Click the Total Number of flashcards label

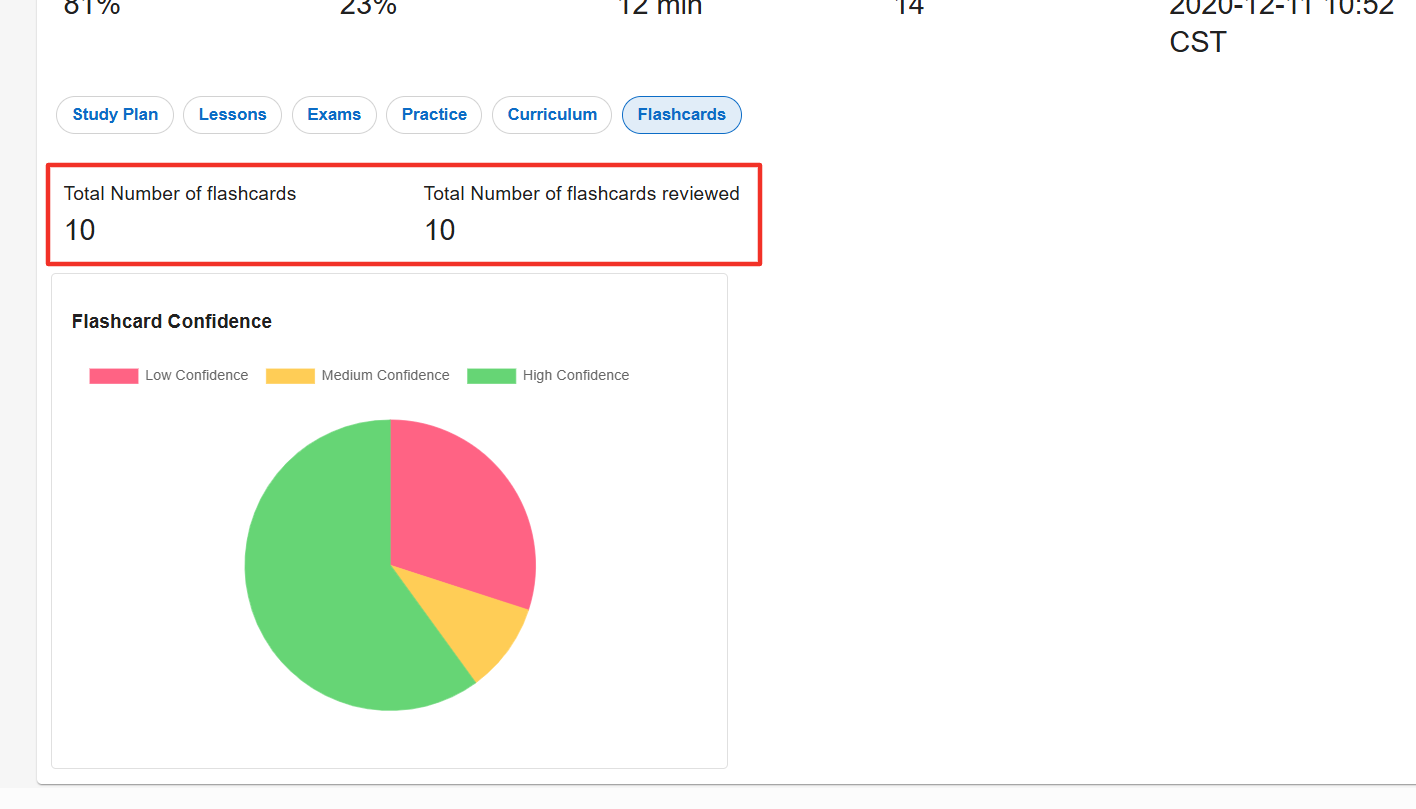180,194
